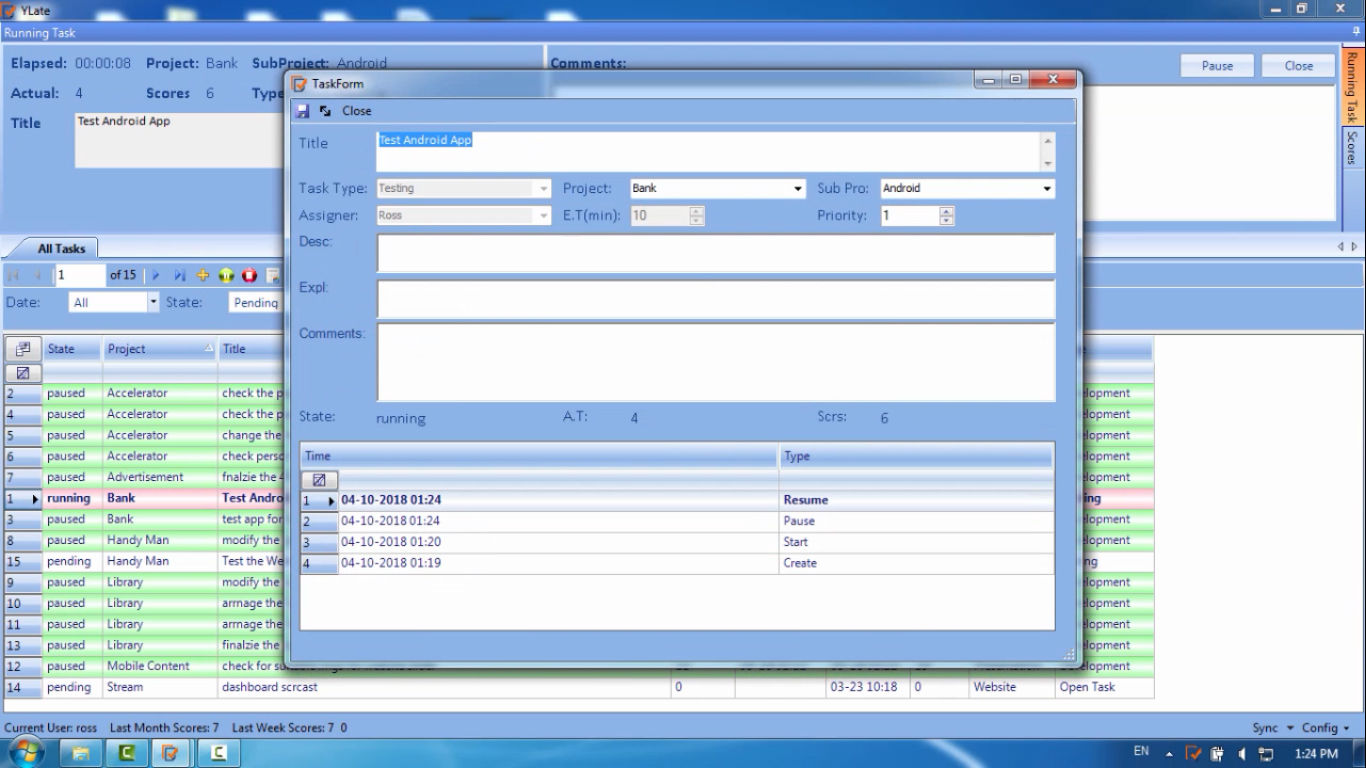Click the YLate title bar icon
The image size is (1366, 768).
9,10
